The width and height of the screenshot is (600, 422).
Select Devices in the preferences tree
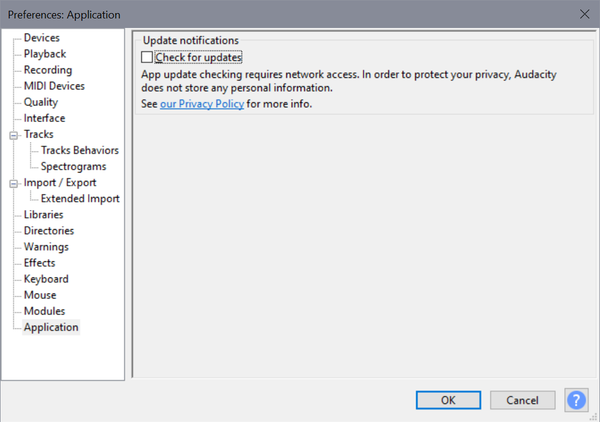[42, 37]
